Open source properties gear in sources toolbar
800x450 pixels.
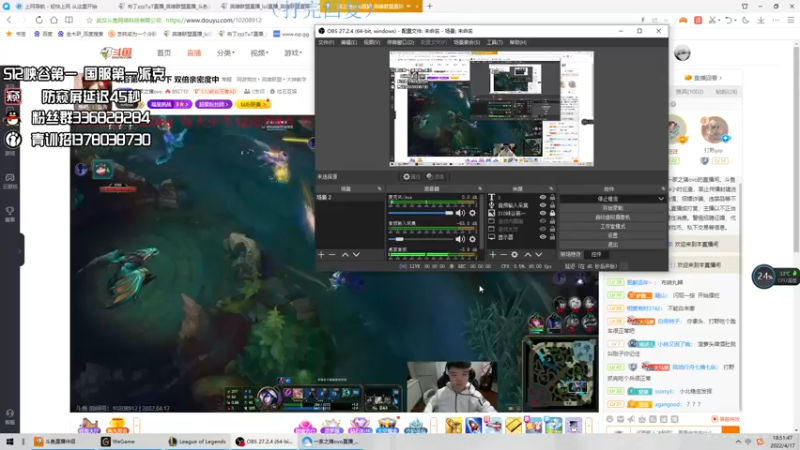click(x=515, y=254)
